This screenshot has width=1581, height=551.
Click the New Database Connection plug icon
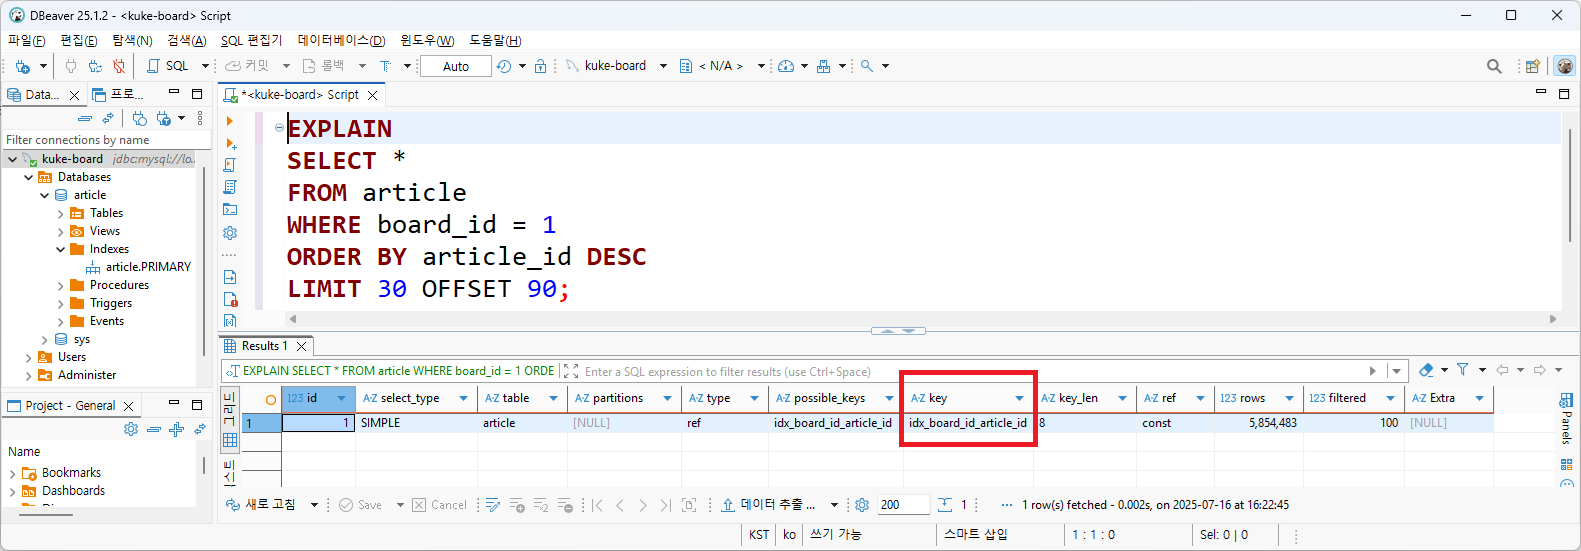point(22,66)
